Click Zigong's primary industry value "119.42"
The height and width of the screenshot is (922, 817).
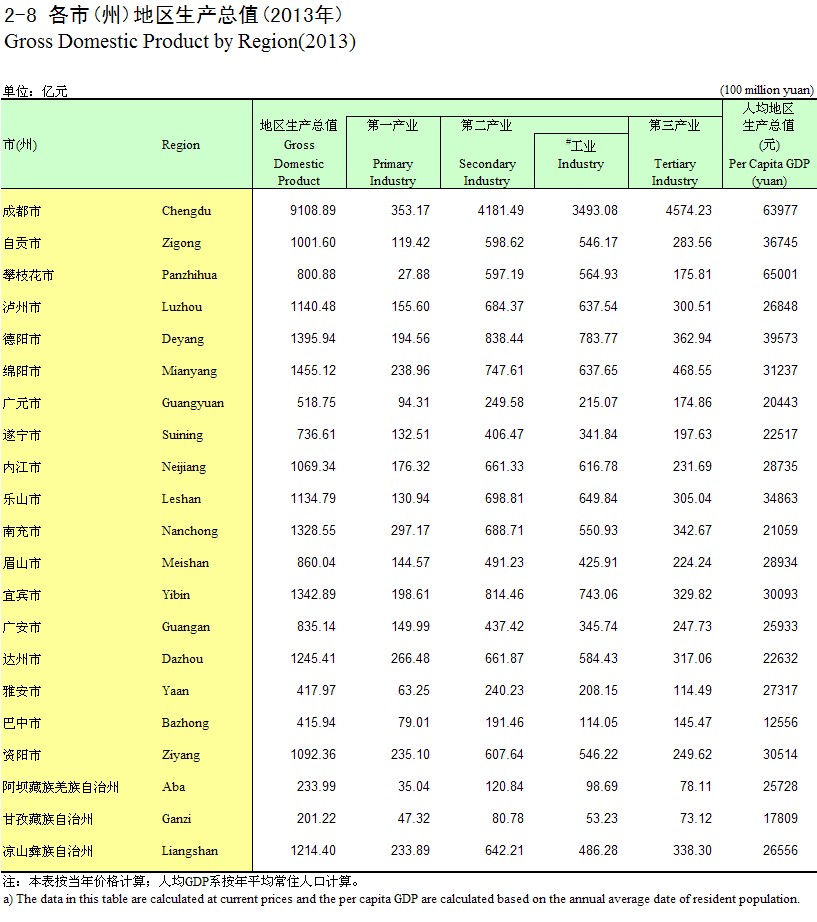(411, 242)
